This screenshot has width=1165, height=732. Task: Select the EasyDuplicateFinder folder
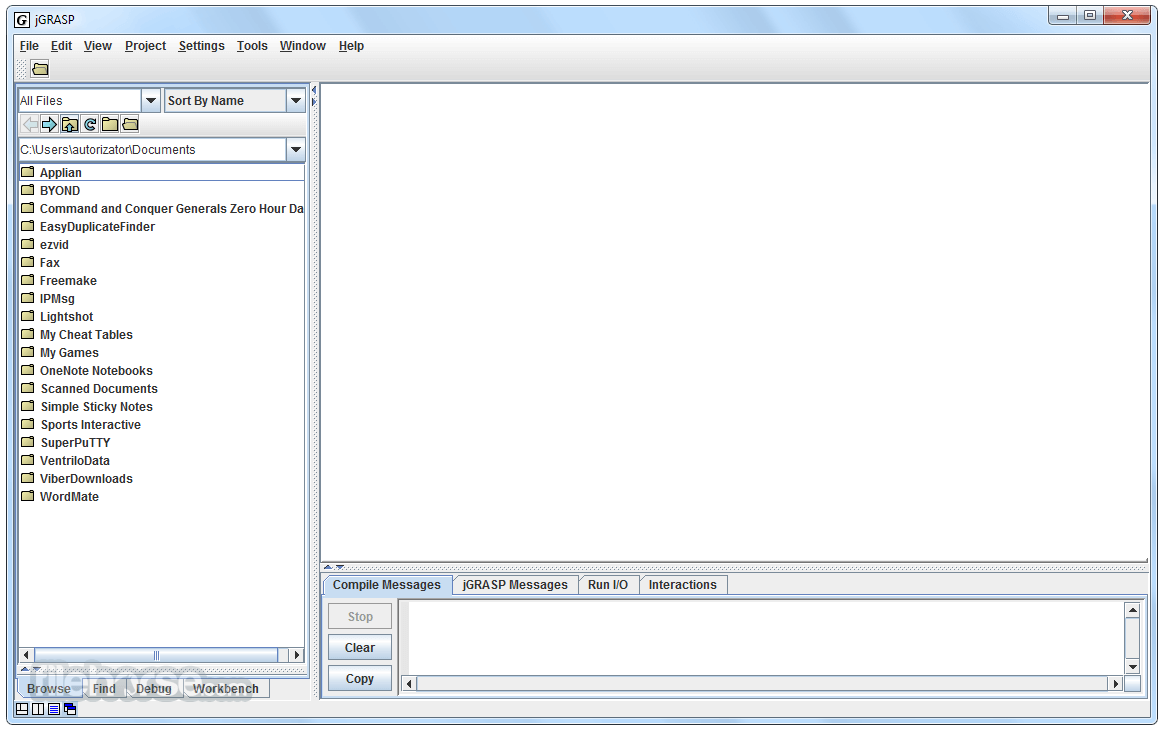click(x=161, y=227)
